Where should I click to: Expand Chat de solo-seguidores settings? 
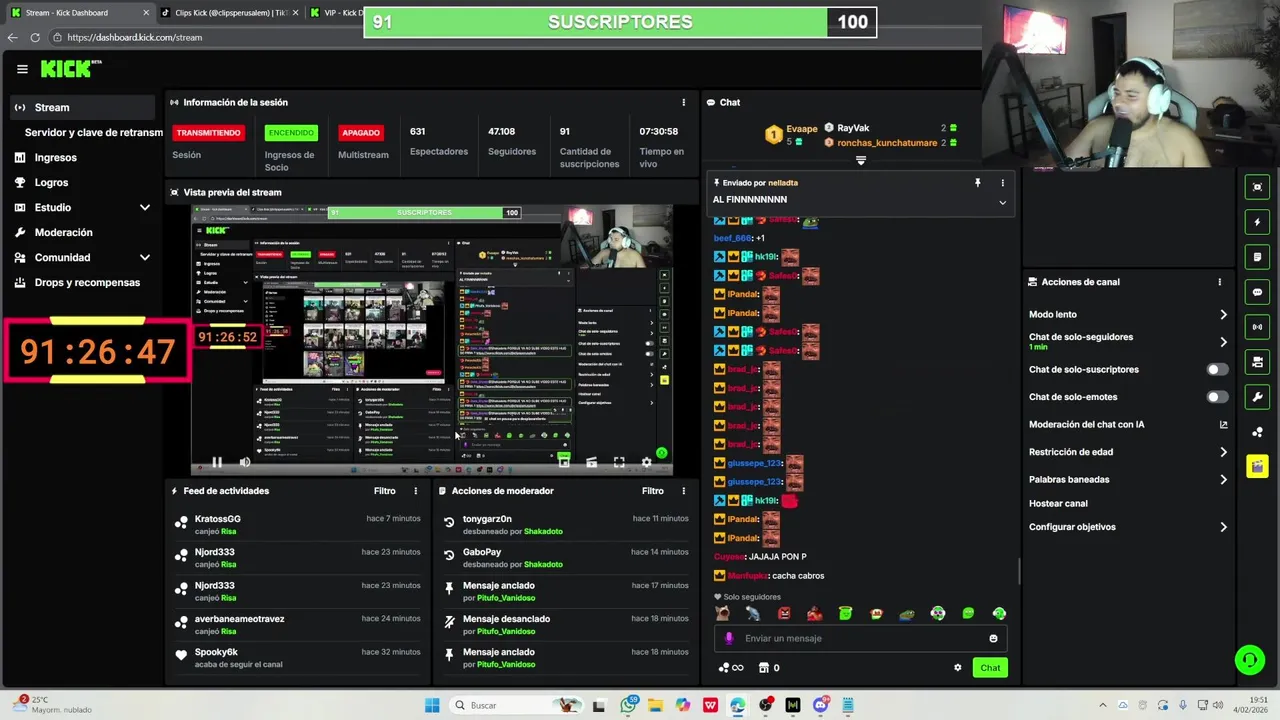click(x=1128, y=341)
